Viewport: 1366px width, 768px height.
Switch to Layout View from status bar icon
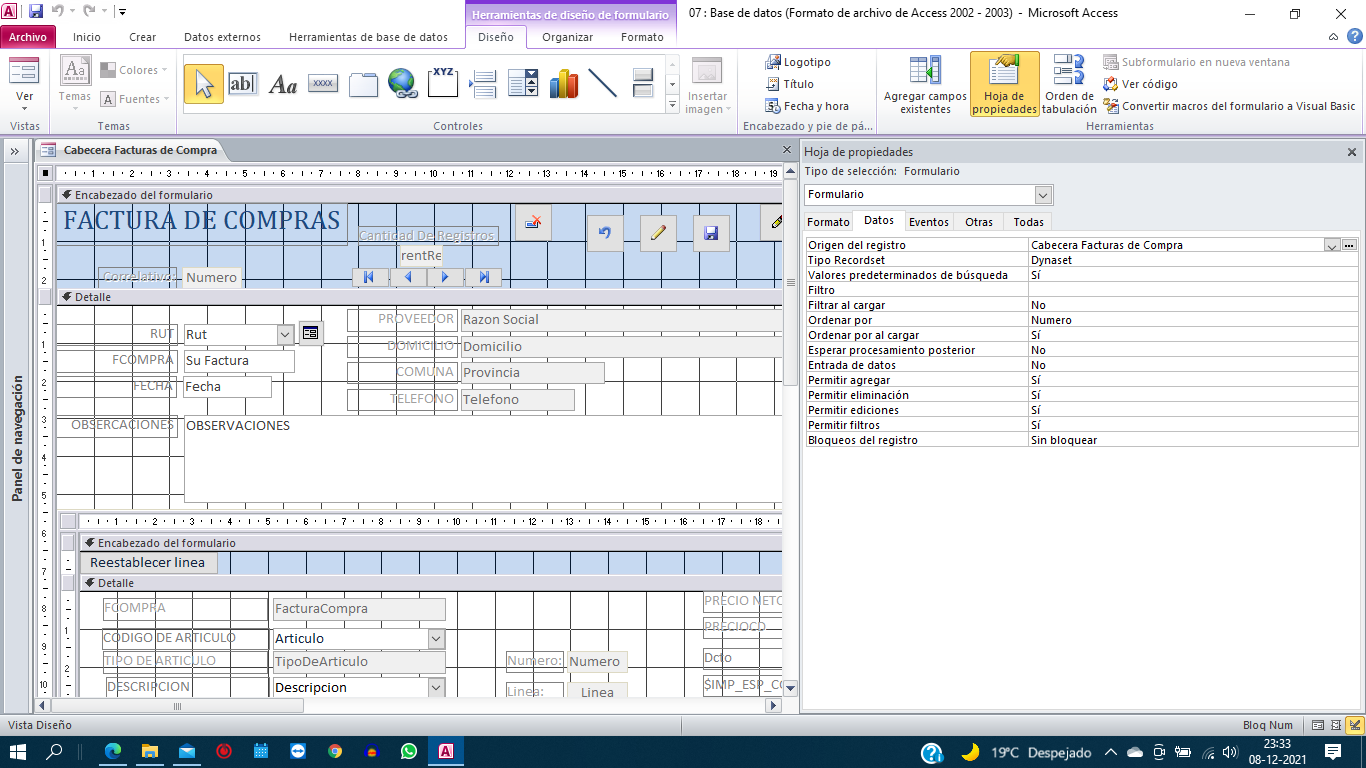pos(1337,725)
